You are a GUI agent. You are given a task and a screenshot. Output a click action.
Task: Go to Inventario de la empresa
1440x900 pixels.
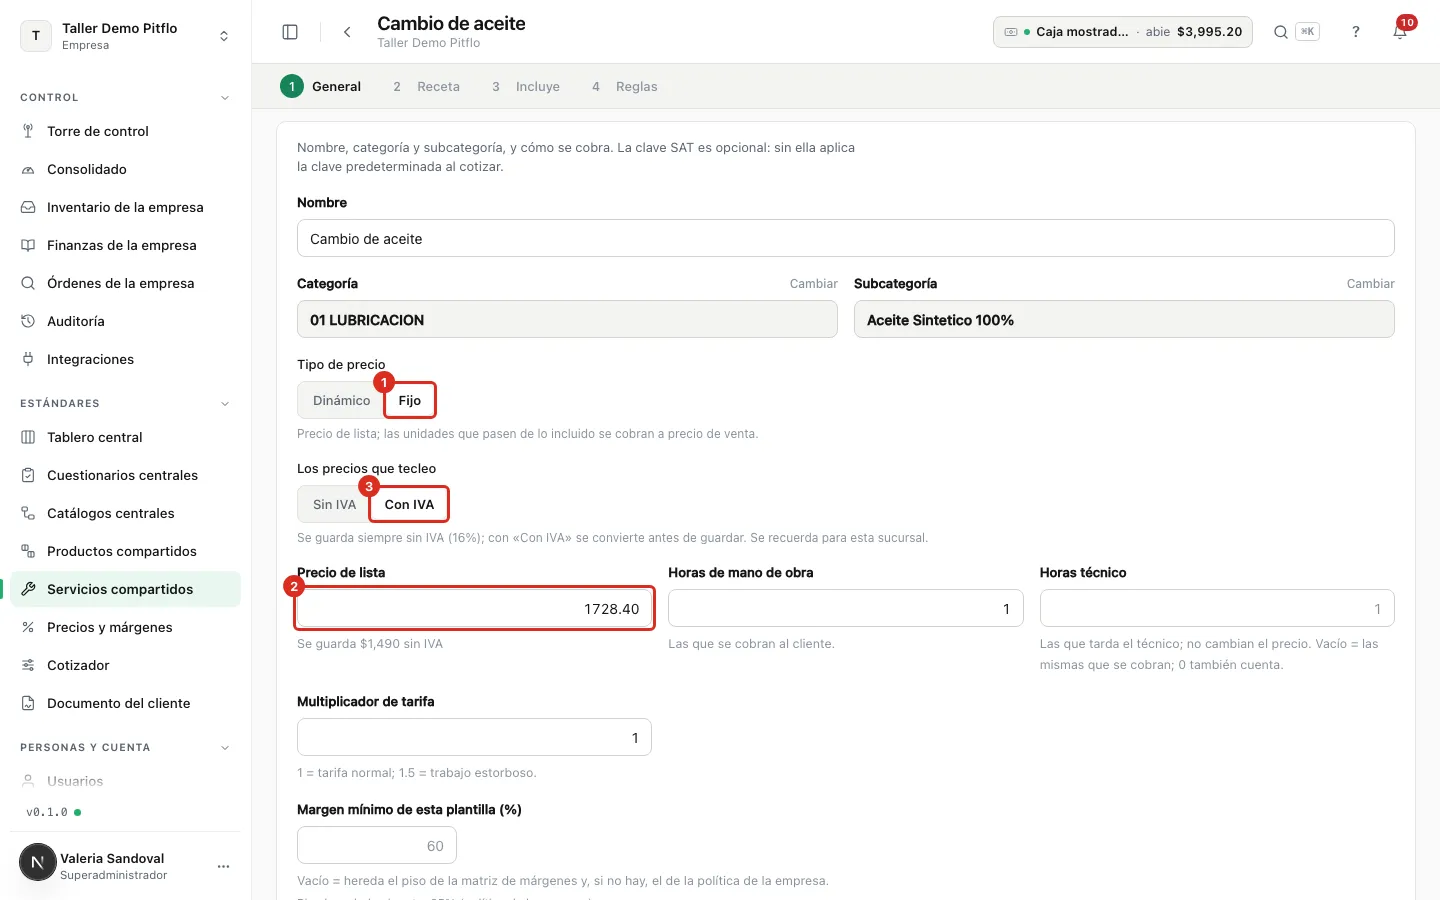click(x=125, y=207)
